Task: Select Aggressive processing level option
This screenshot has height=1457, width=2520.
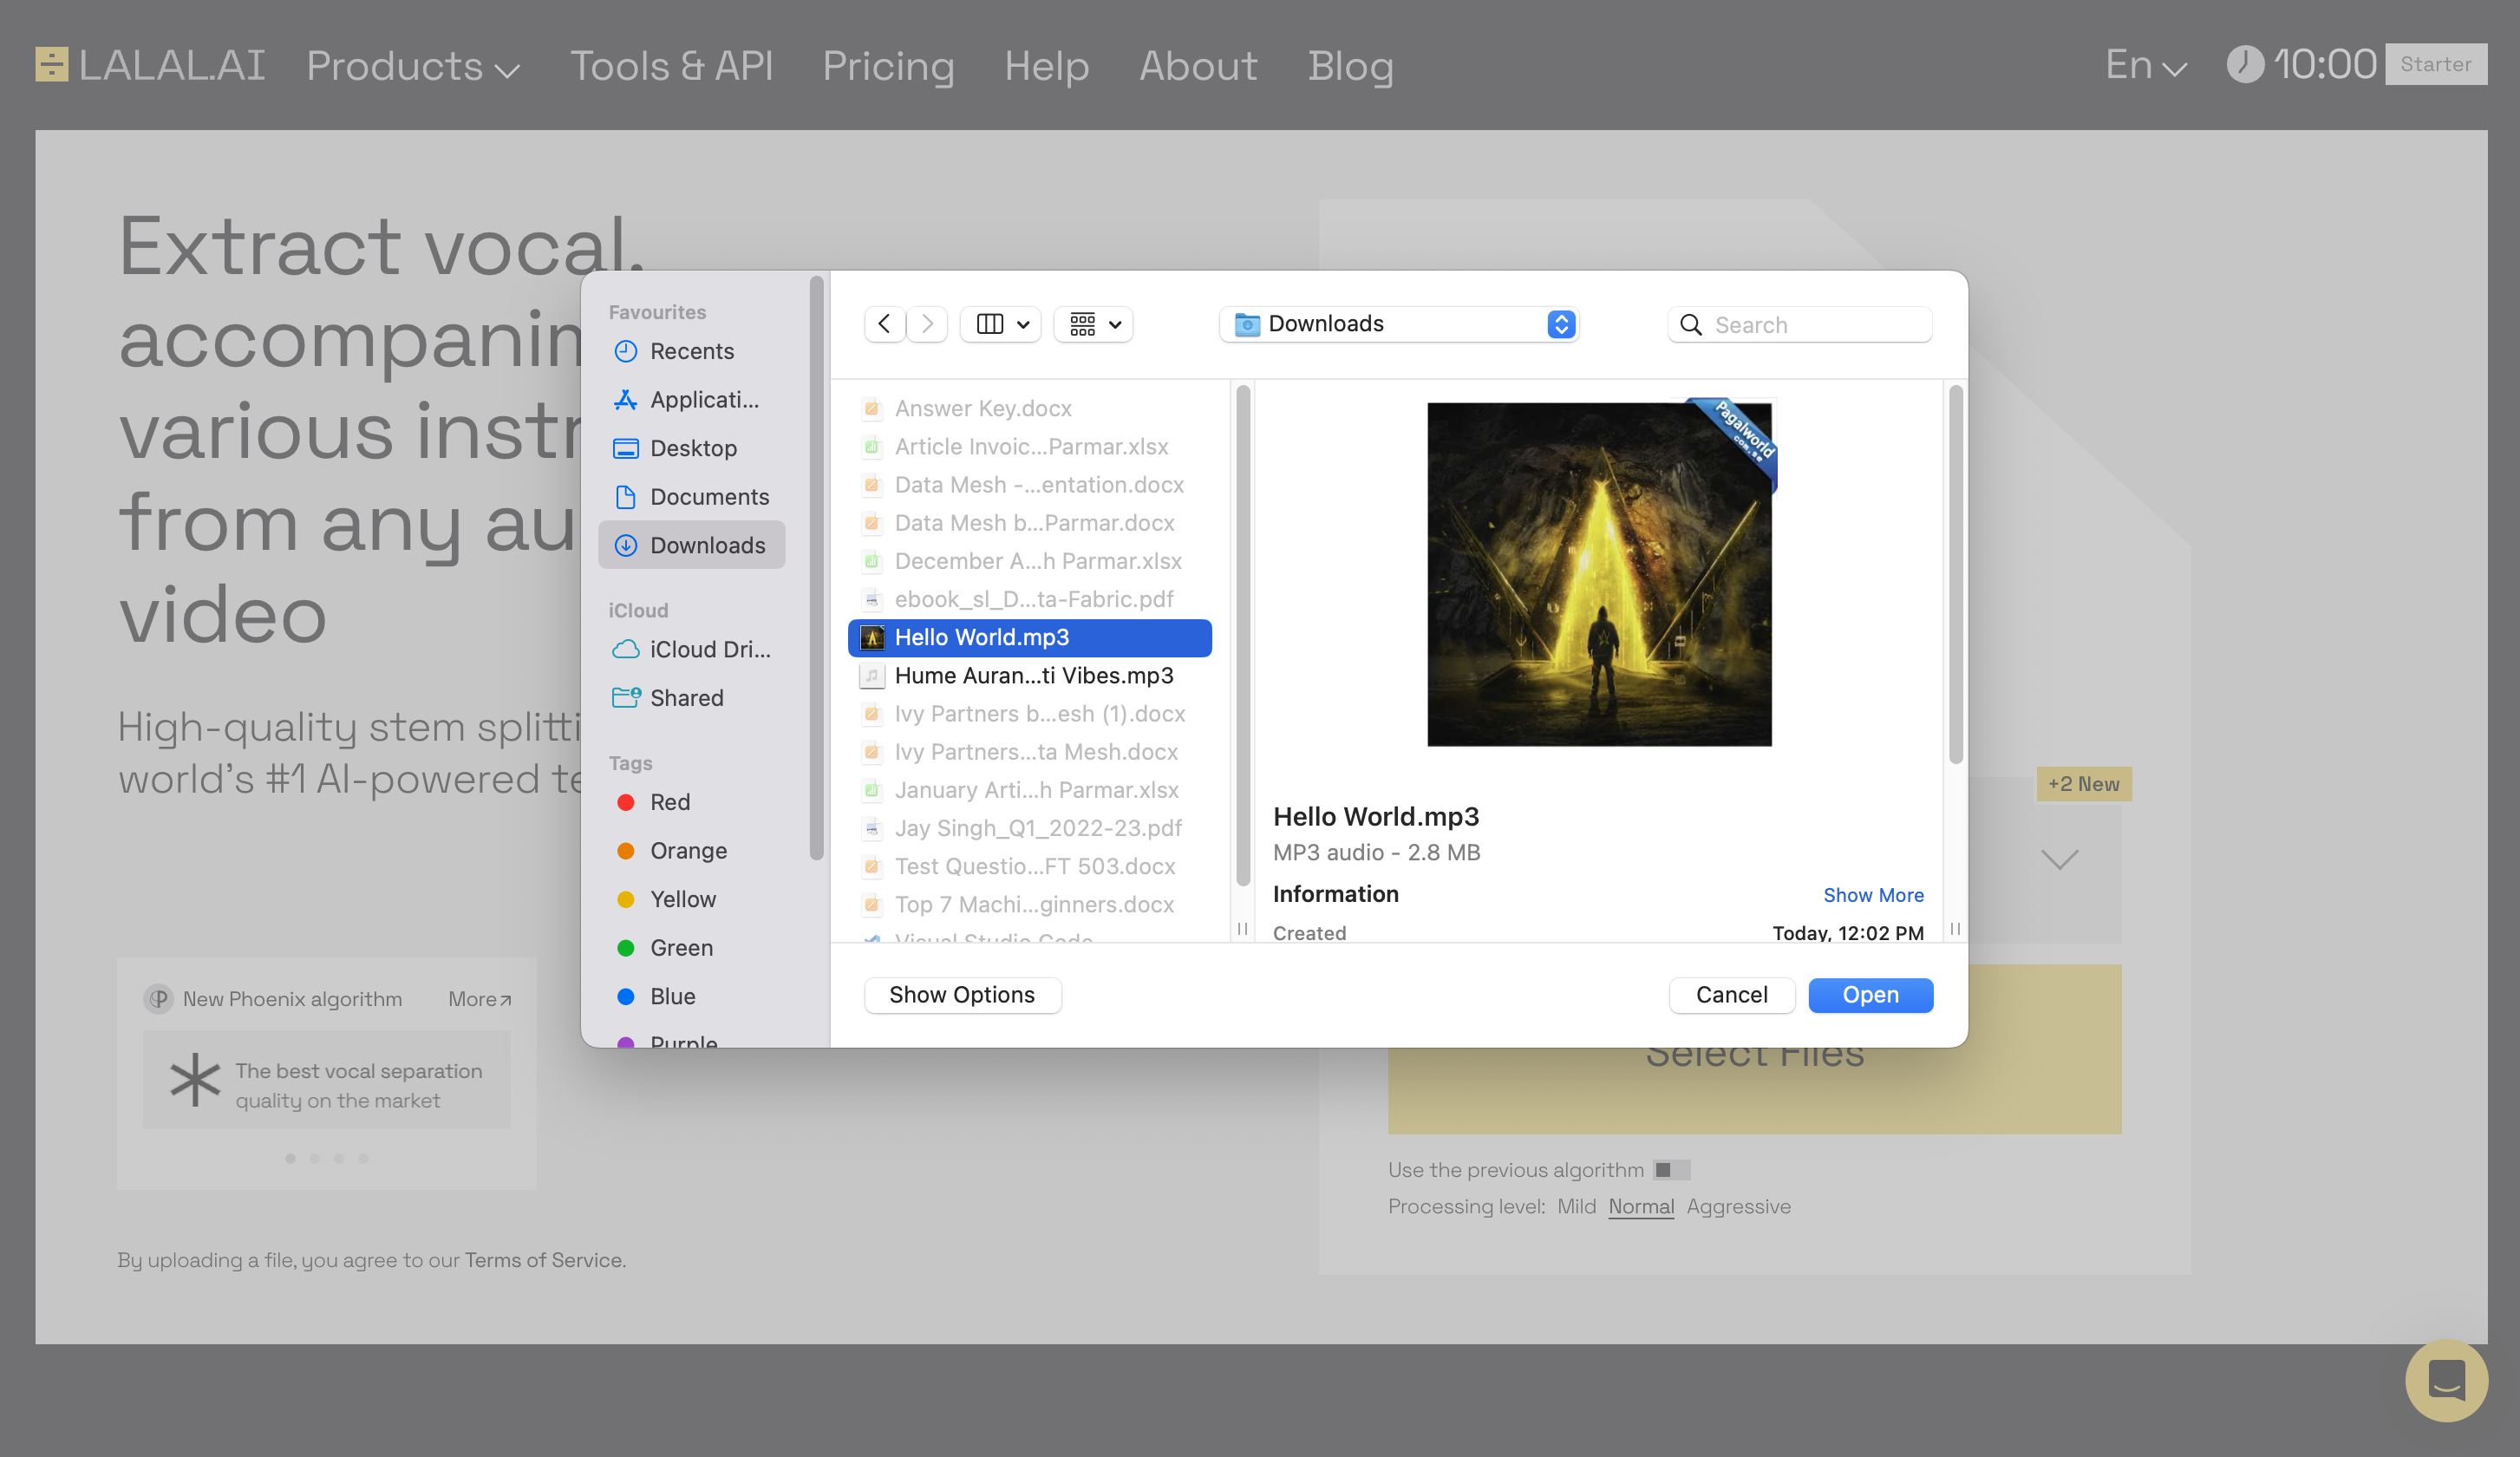Action: pyautogui.click(x=1736, y=1205)
